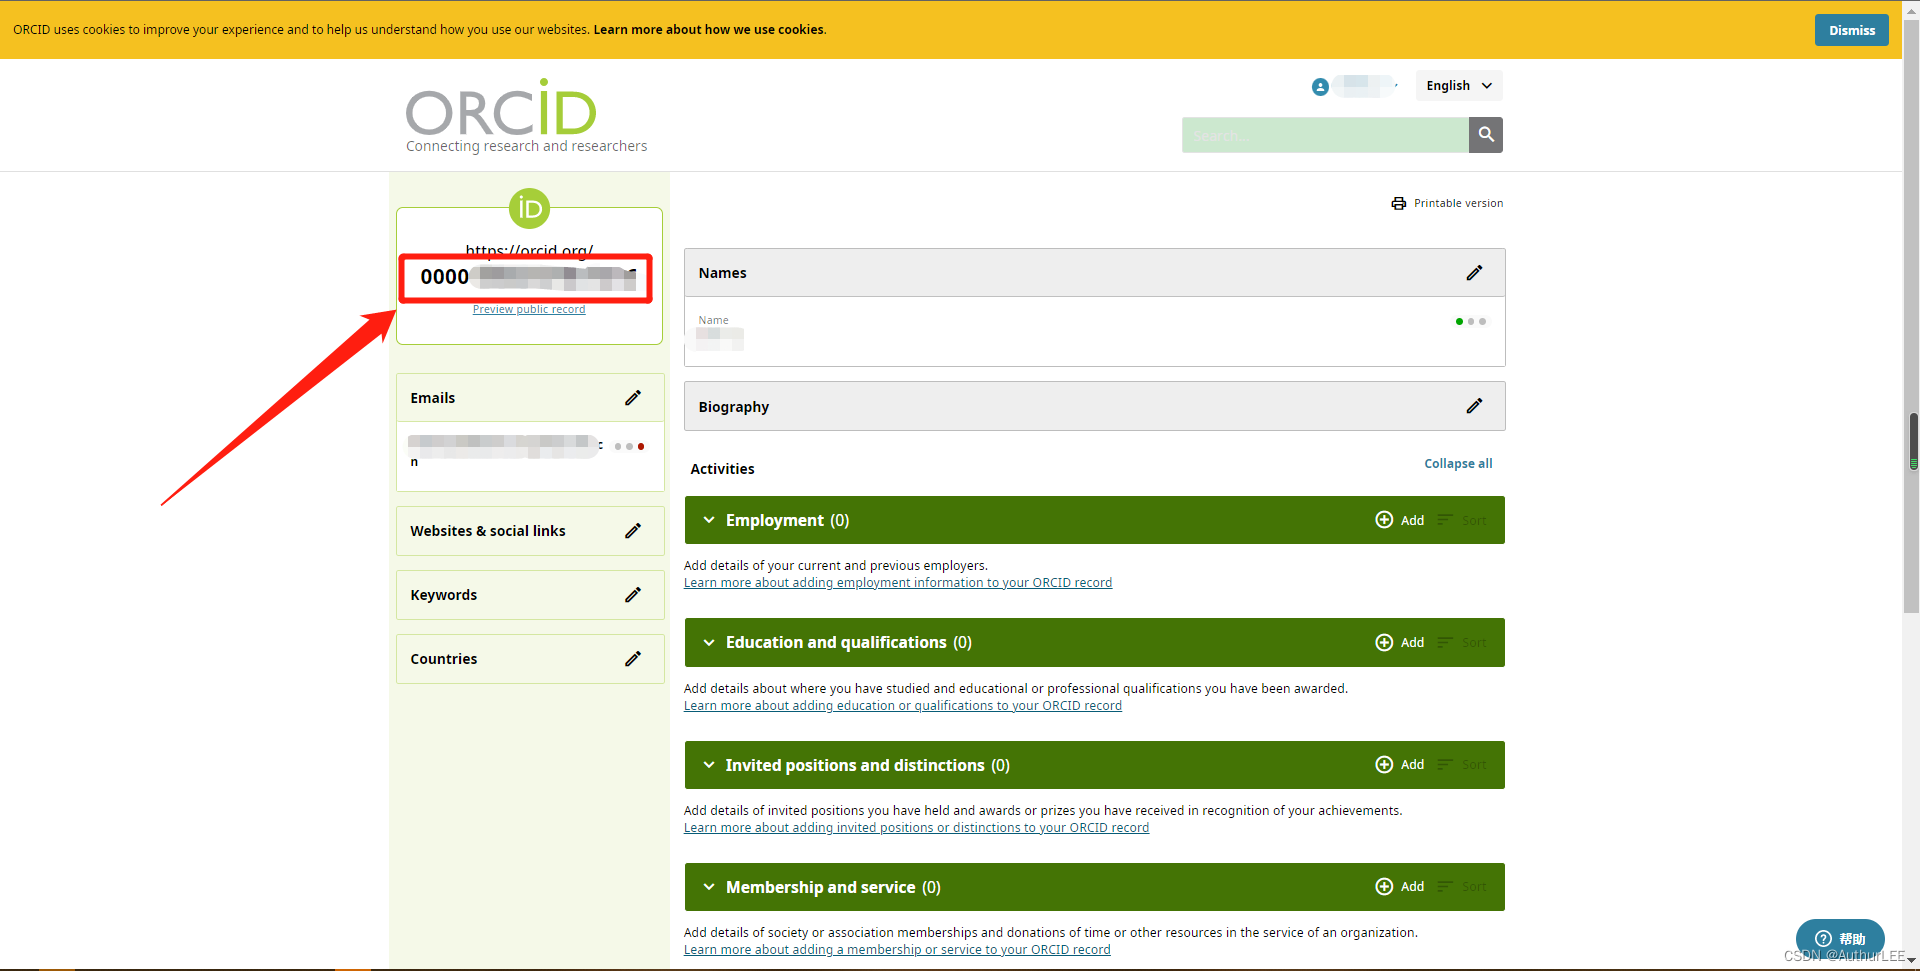The height and width of the screenshot is (971, 1920).
Task: Click Sort icon in Invited positions section
Action: (x=1445, y=764)
